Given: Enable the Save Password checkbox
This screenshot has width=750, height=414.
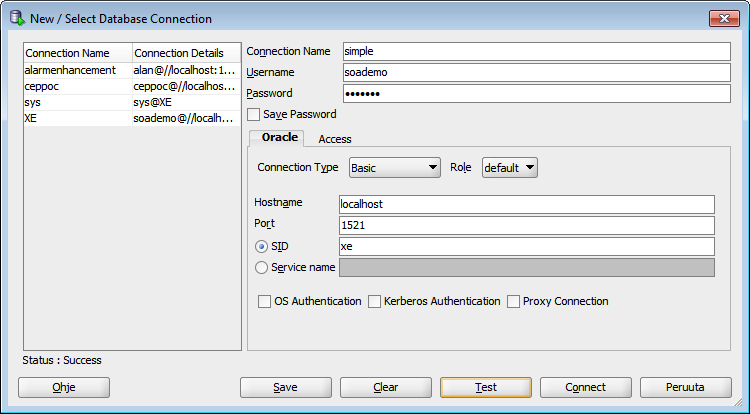Looking at the screenshot, I should point(254,114).
